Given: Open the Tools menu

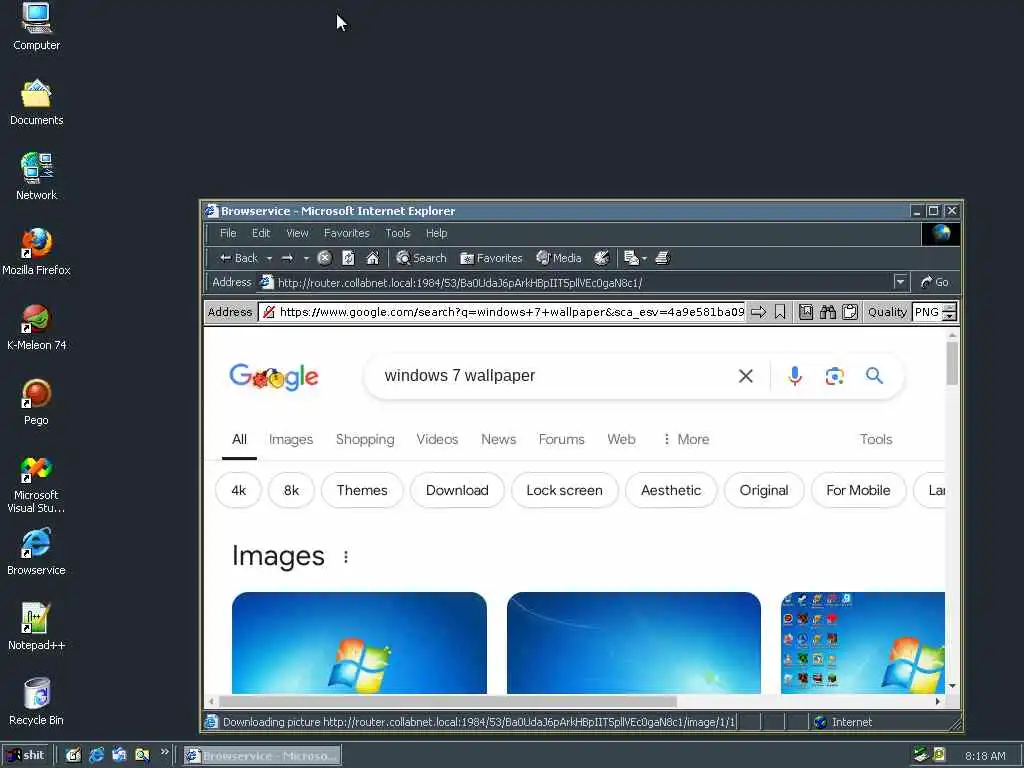Looking at the screenshot, I should tap(397, 233).
